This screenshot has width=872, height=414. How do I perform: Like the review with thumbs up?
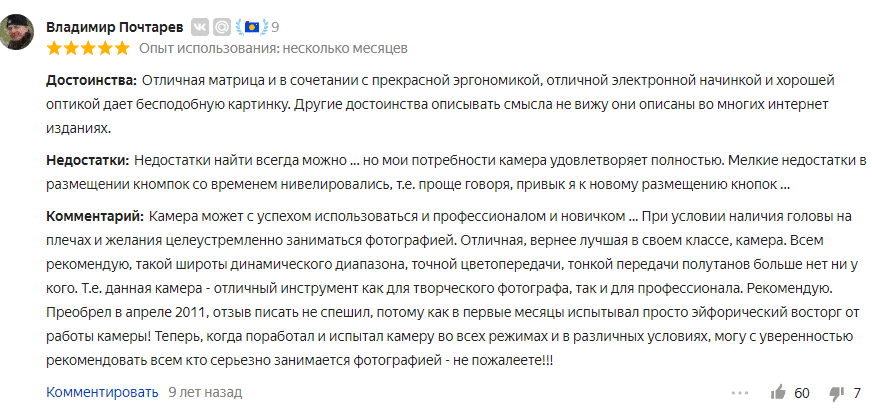[778, 393]
